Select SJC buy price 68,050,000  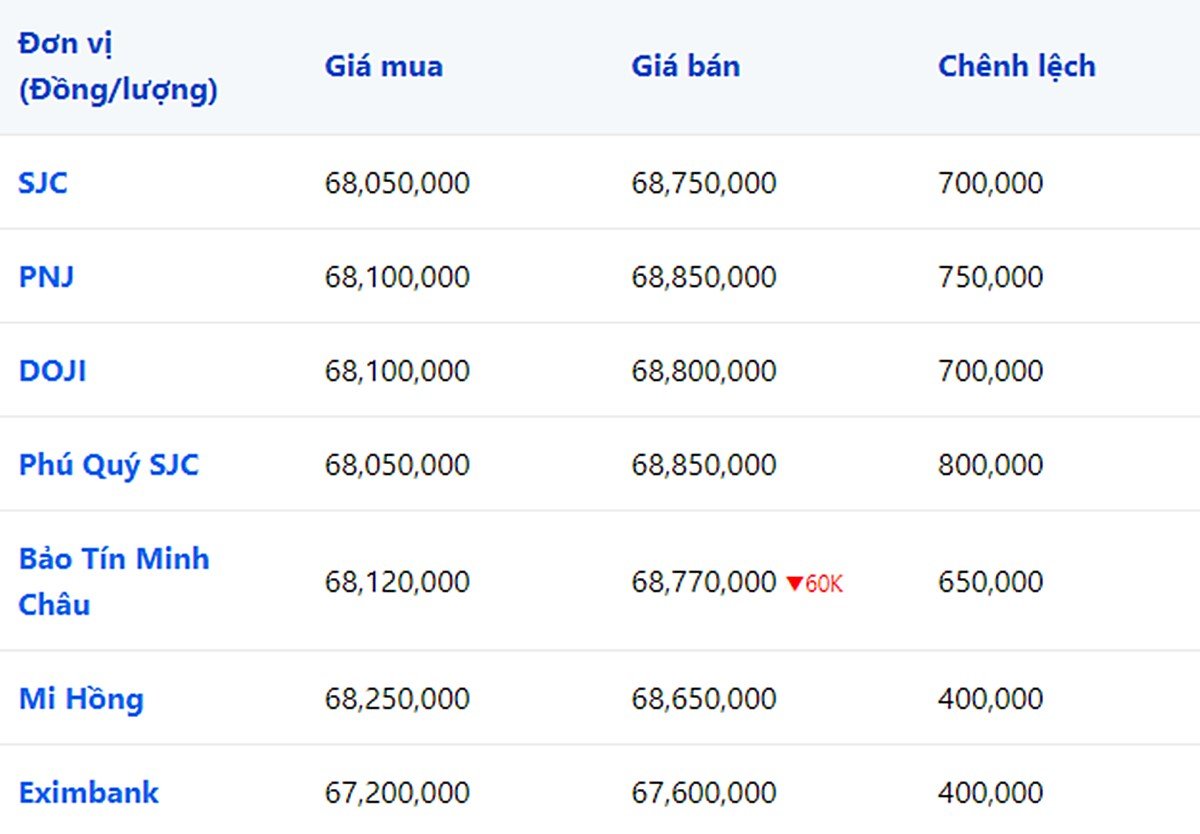pos(397,183)
